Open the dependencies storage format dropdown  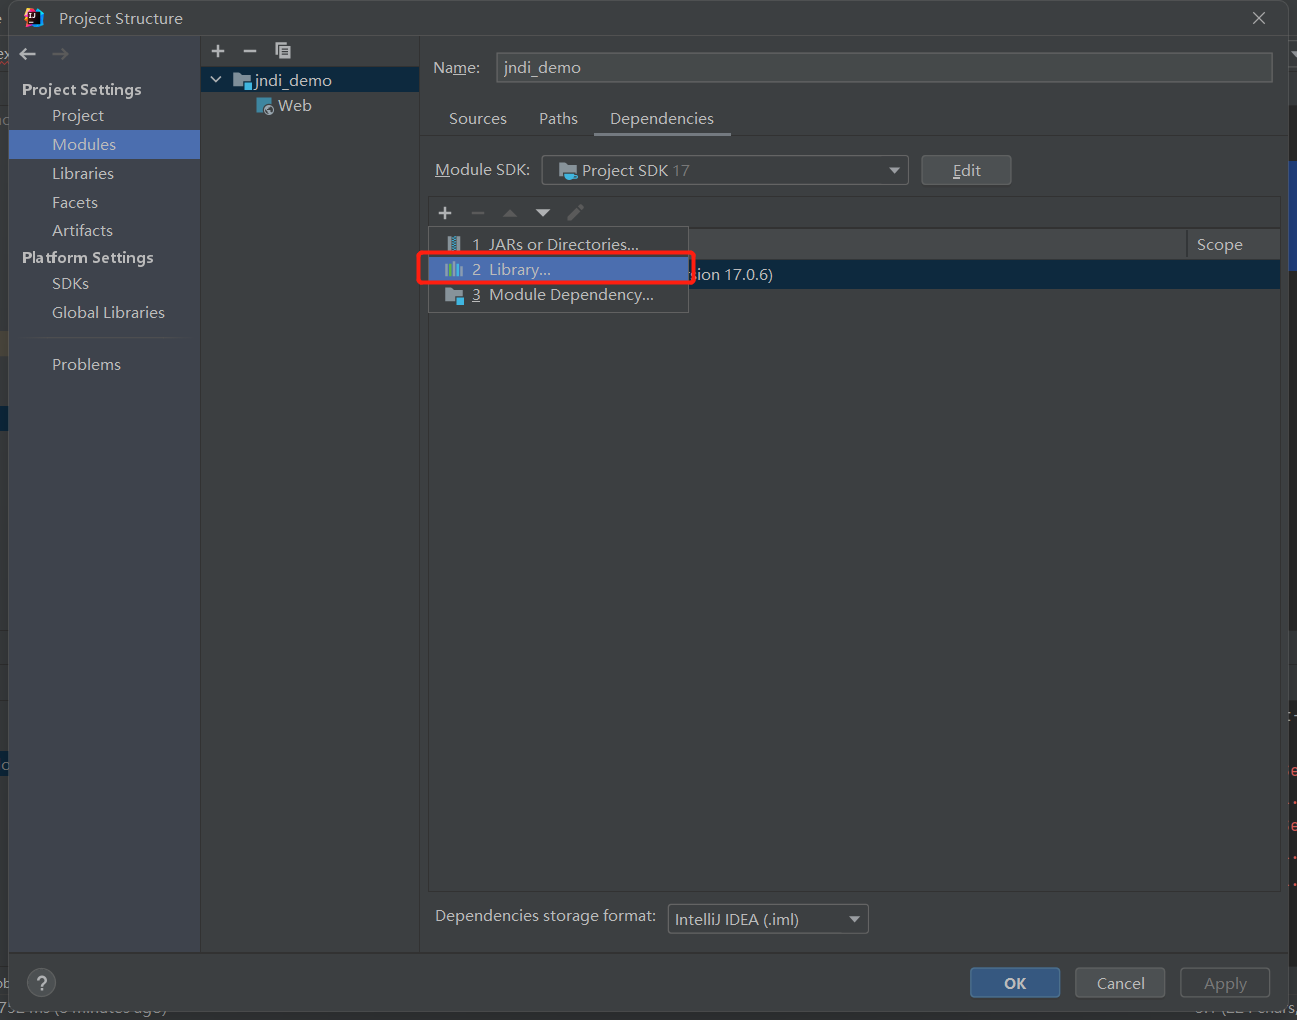pyautogui.click(x=768, y=919)
